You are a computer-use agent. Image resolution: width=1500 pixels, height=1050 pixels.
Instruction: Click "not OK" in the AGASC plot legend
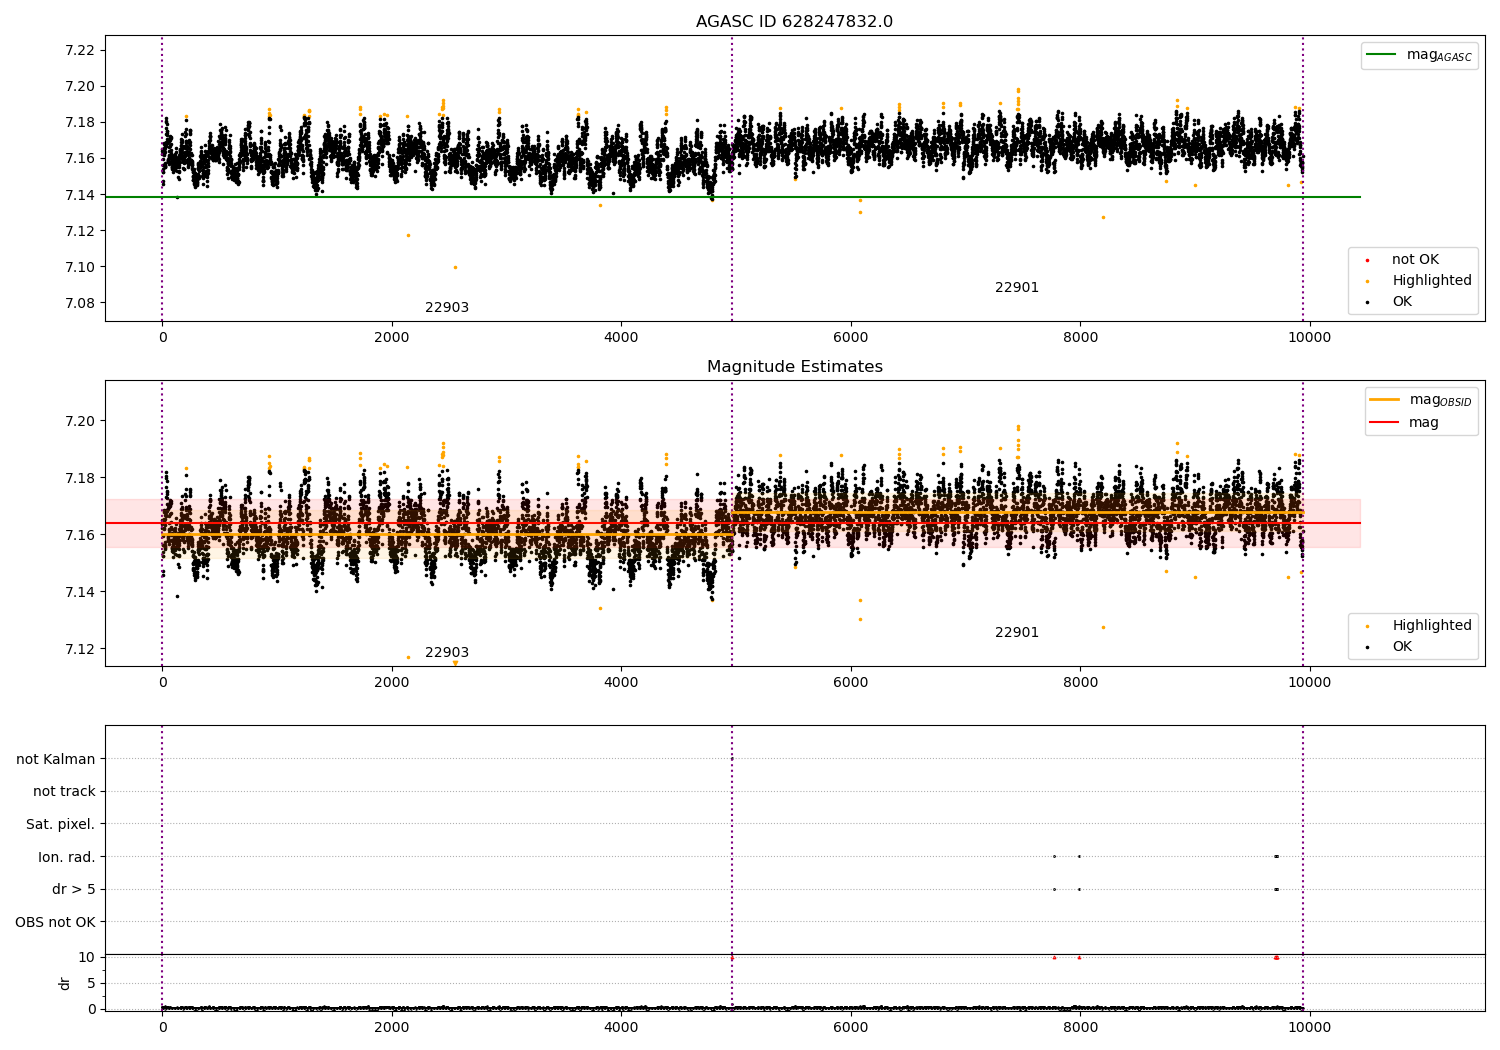pos(1415,260)
